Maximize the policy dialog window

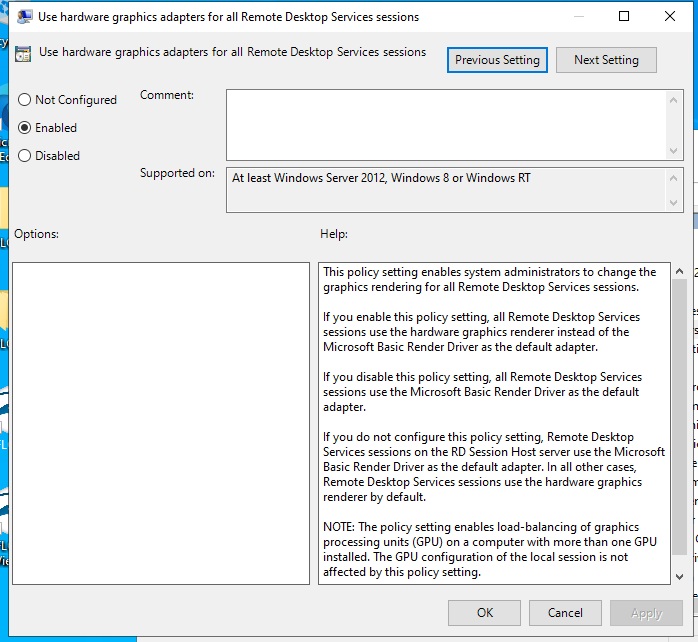point(624,16)
